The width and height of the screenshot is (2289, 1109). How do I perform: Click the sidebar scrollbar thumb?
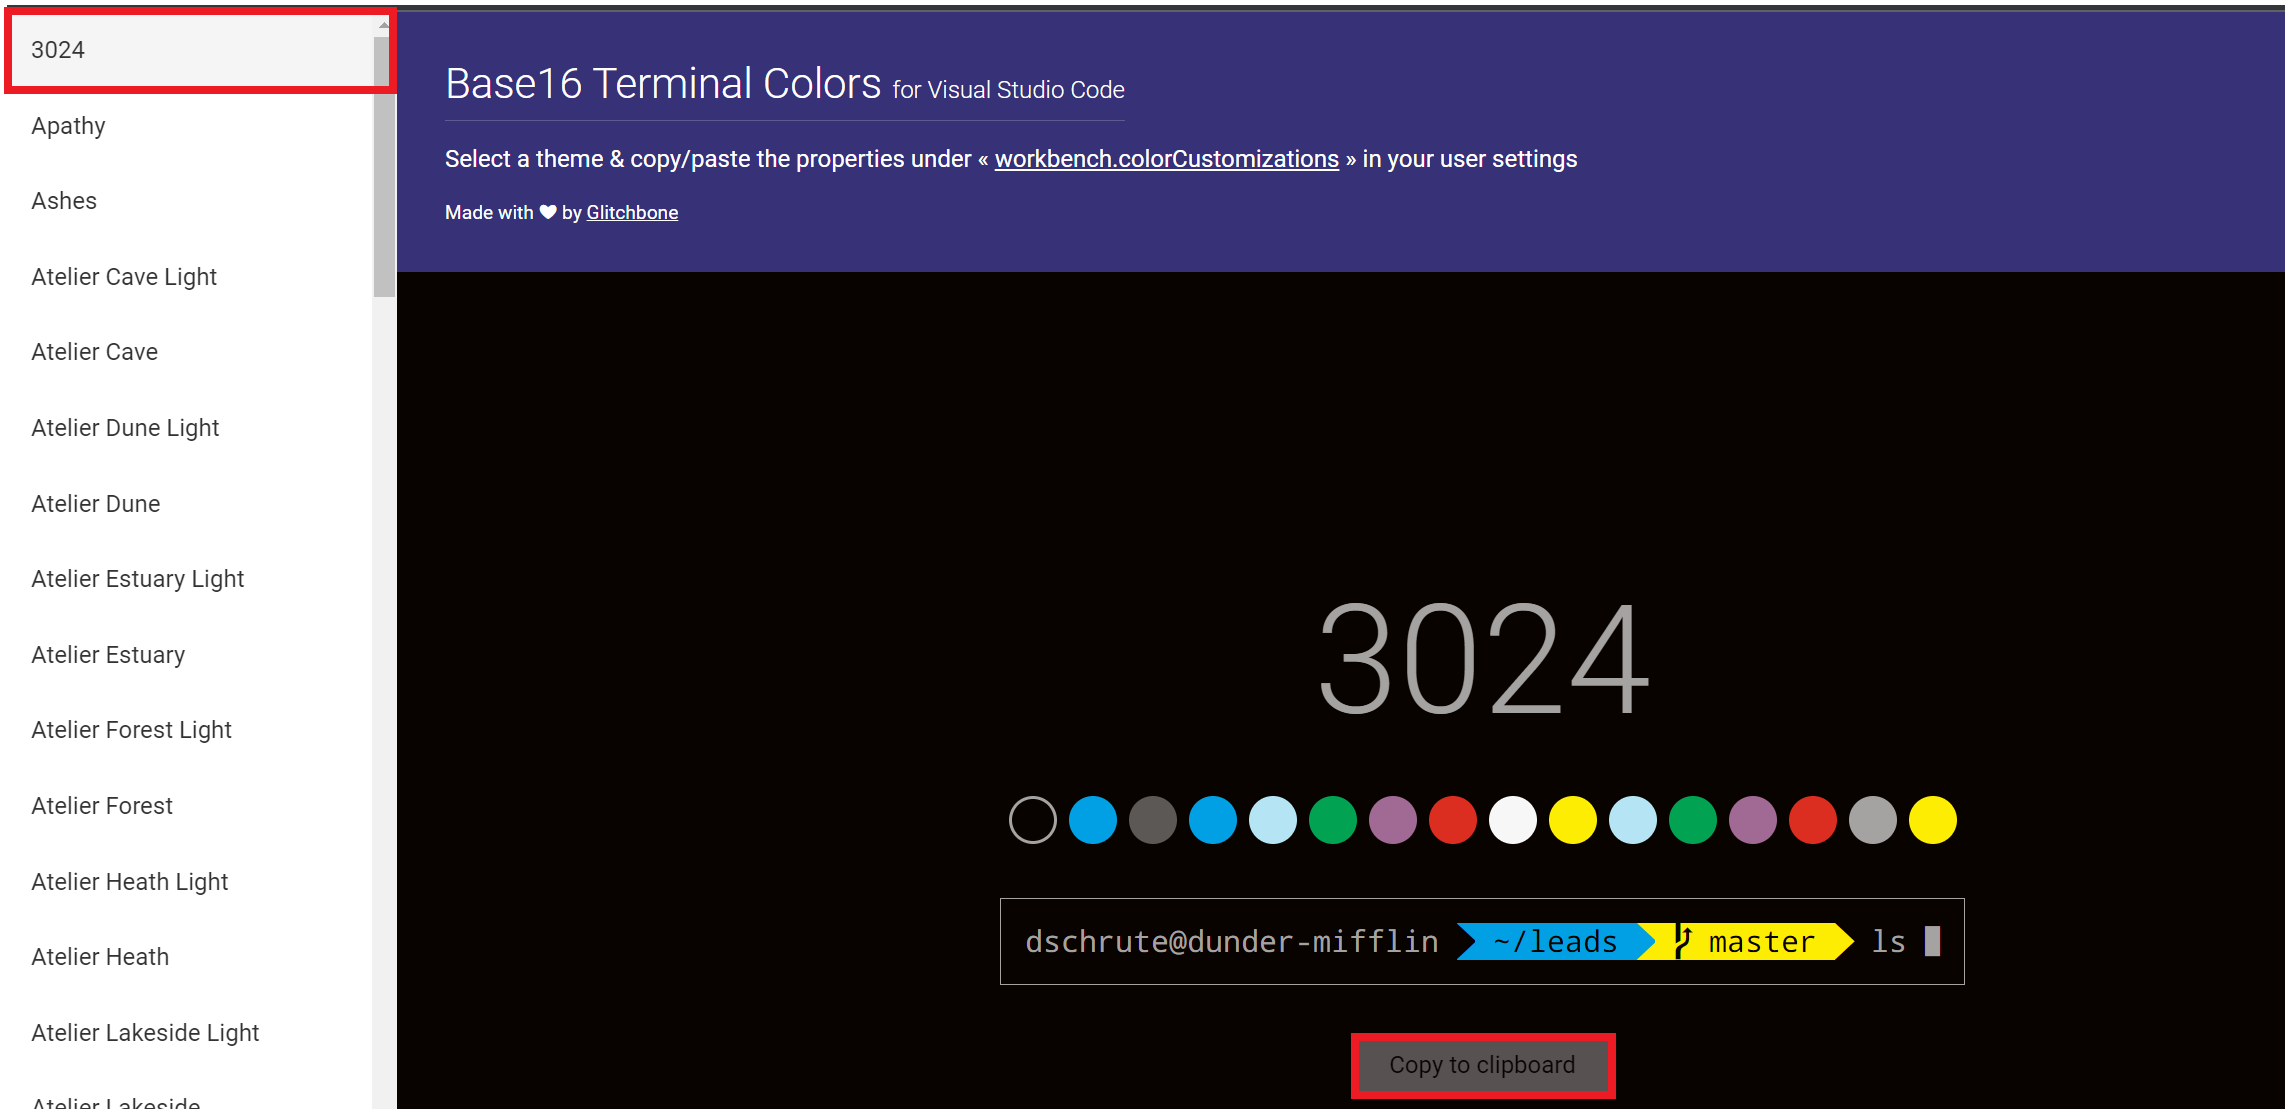[x=384, y=165]
